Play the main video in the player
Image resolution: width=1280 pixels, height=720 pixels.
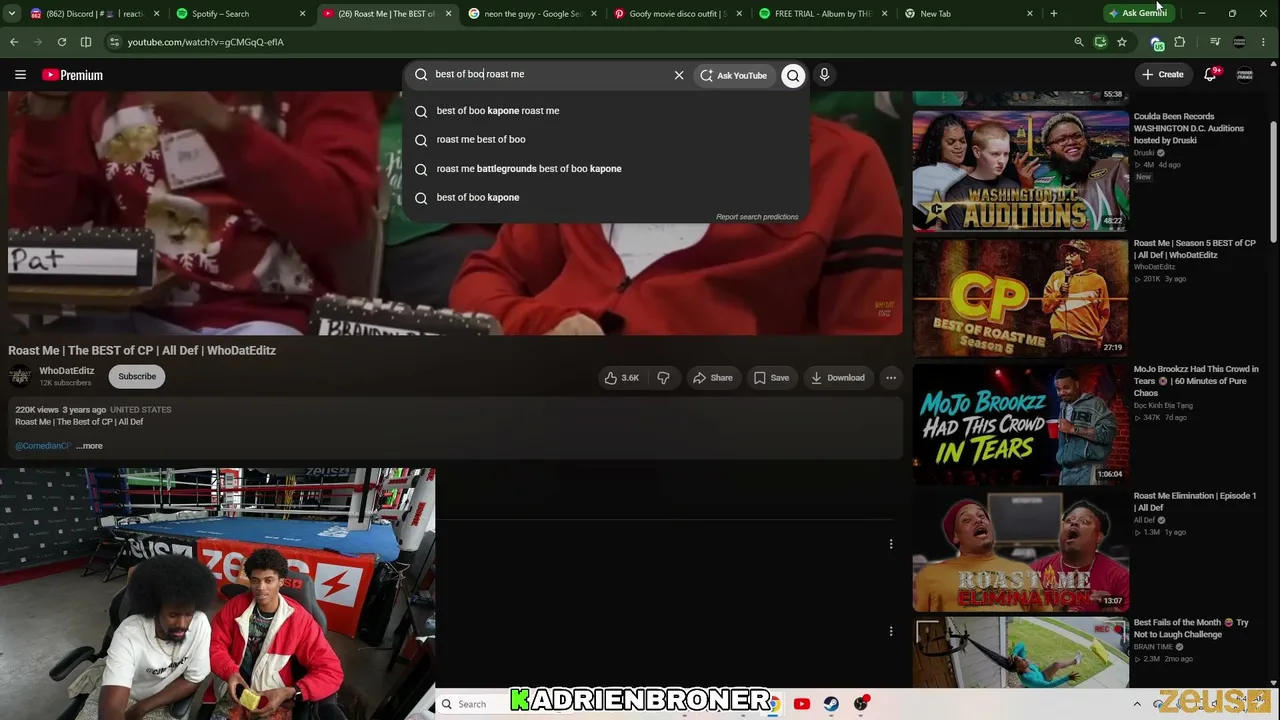tap(455, 212)
